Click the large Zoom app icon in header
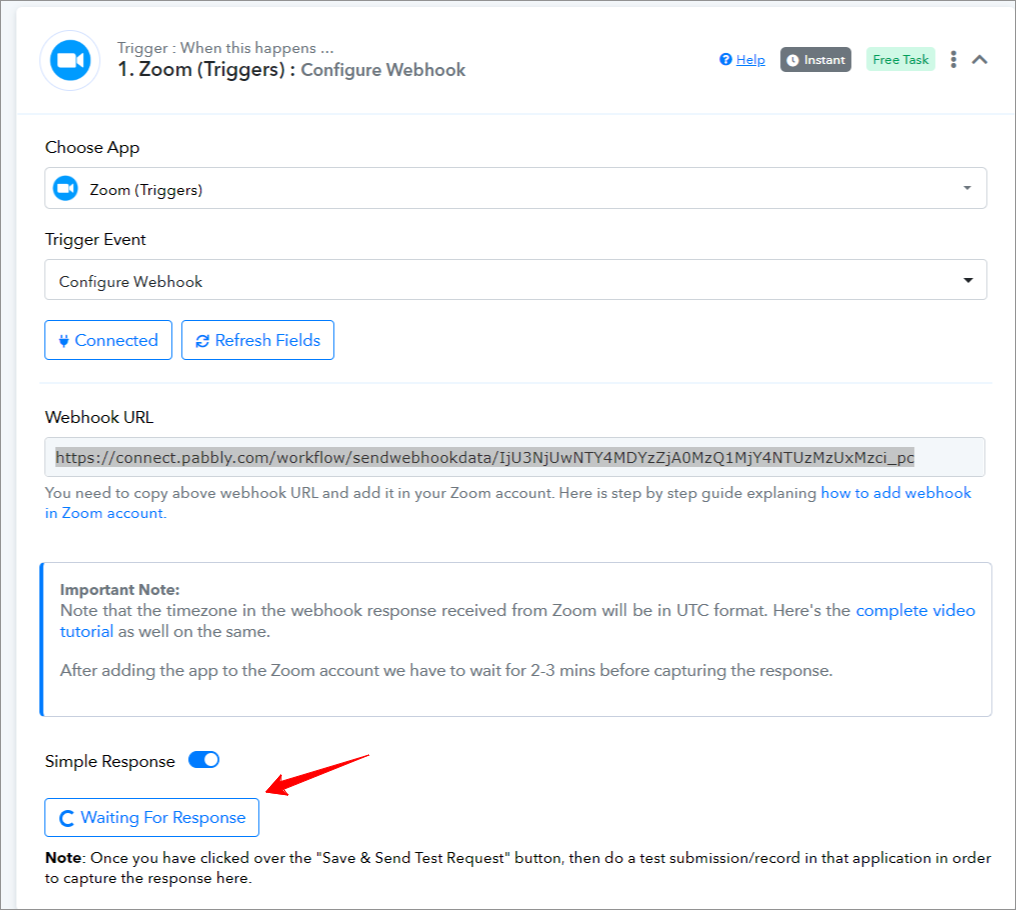 [70, 60]
